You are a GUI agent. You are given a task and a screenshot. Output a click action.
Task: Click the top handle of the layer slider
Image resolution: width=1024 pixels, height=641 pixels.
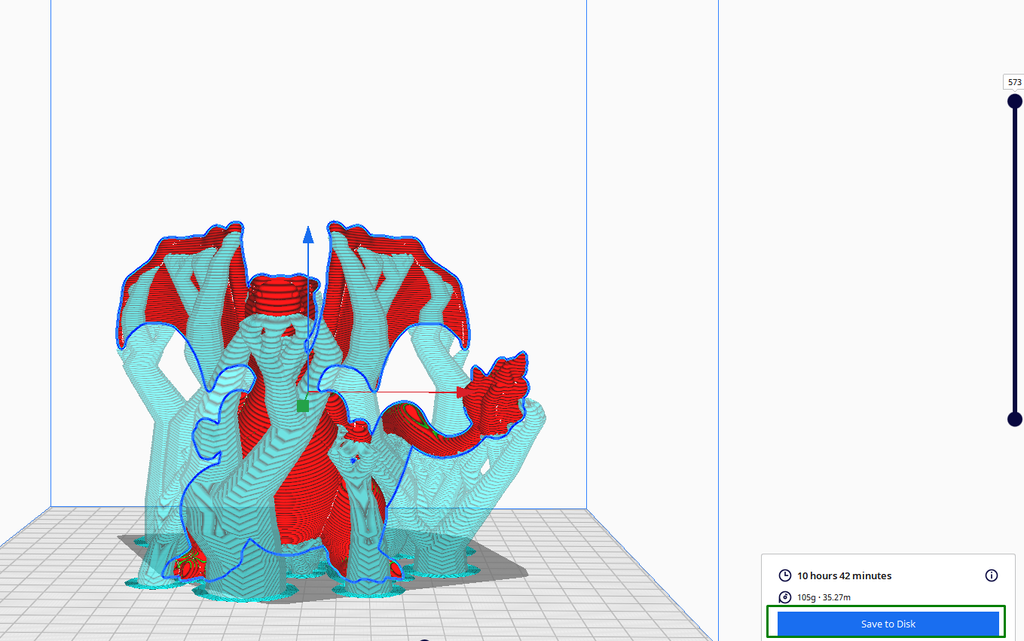pos(1014,100)
